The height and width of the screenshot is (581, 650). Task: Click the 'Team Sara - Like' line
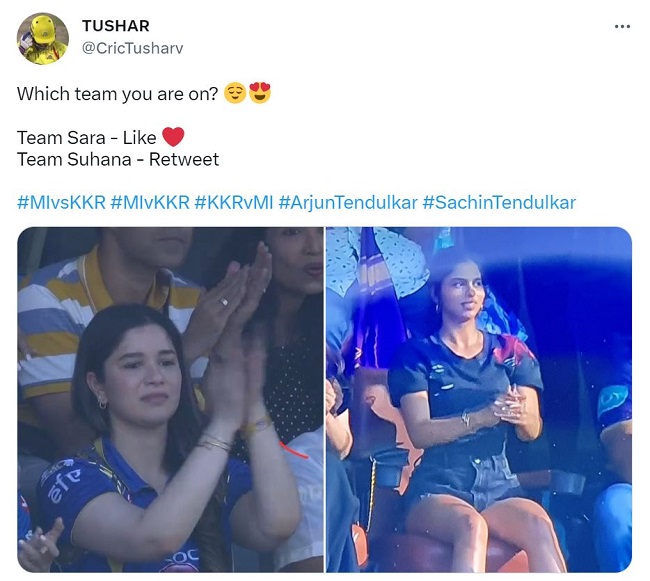point(87,138)
